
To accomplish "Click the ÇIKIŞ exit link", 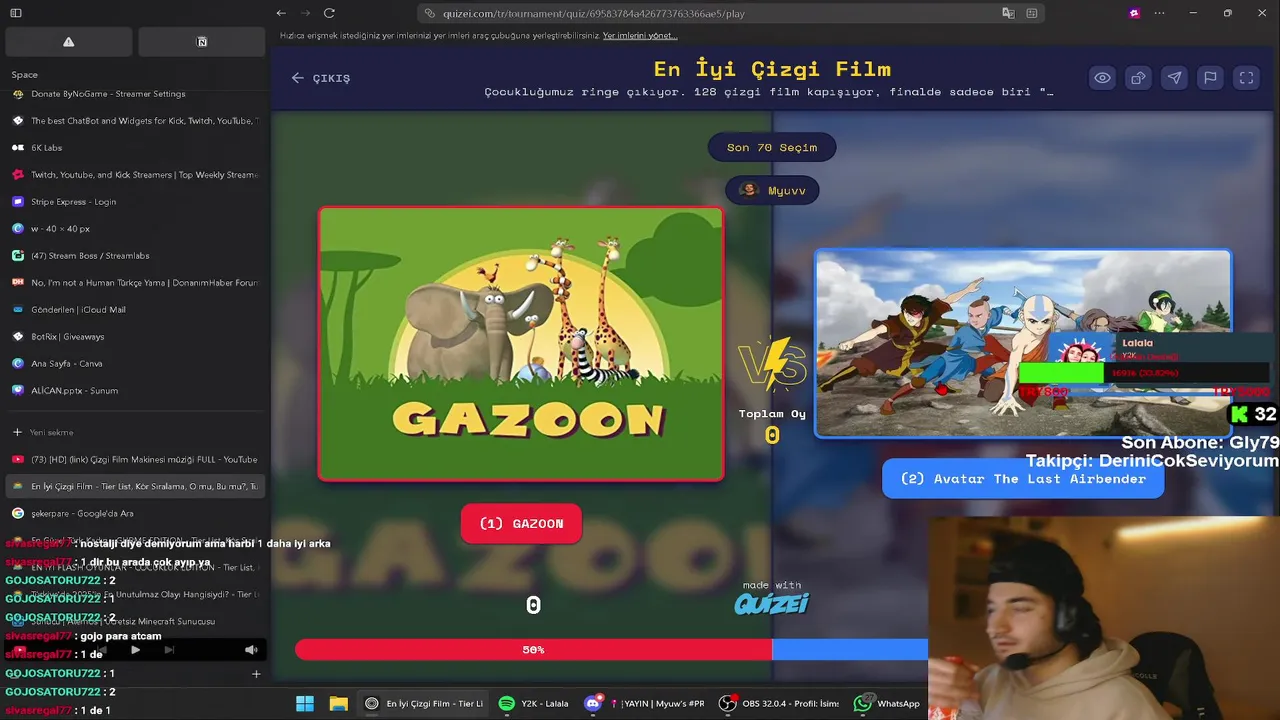I will (321, 78).
